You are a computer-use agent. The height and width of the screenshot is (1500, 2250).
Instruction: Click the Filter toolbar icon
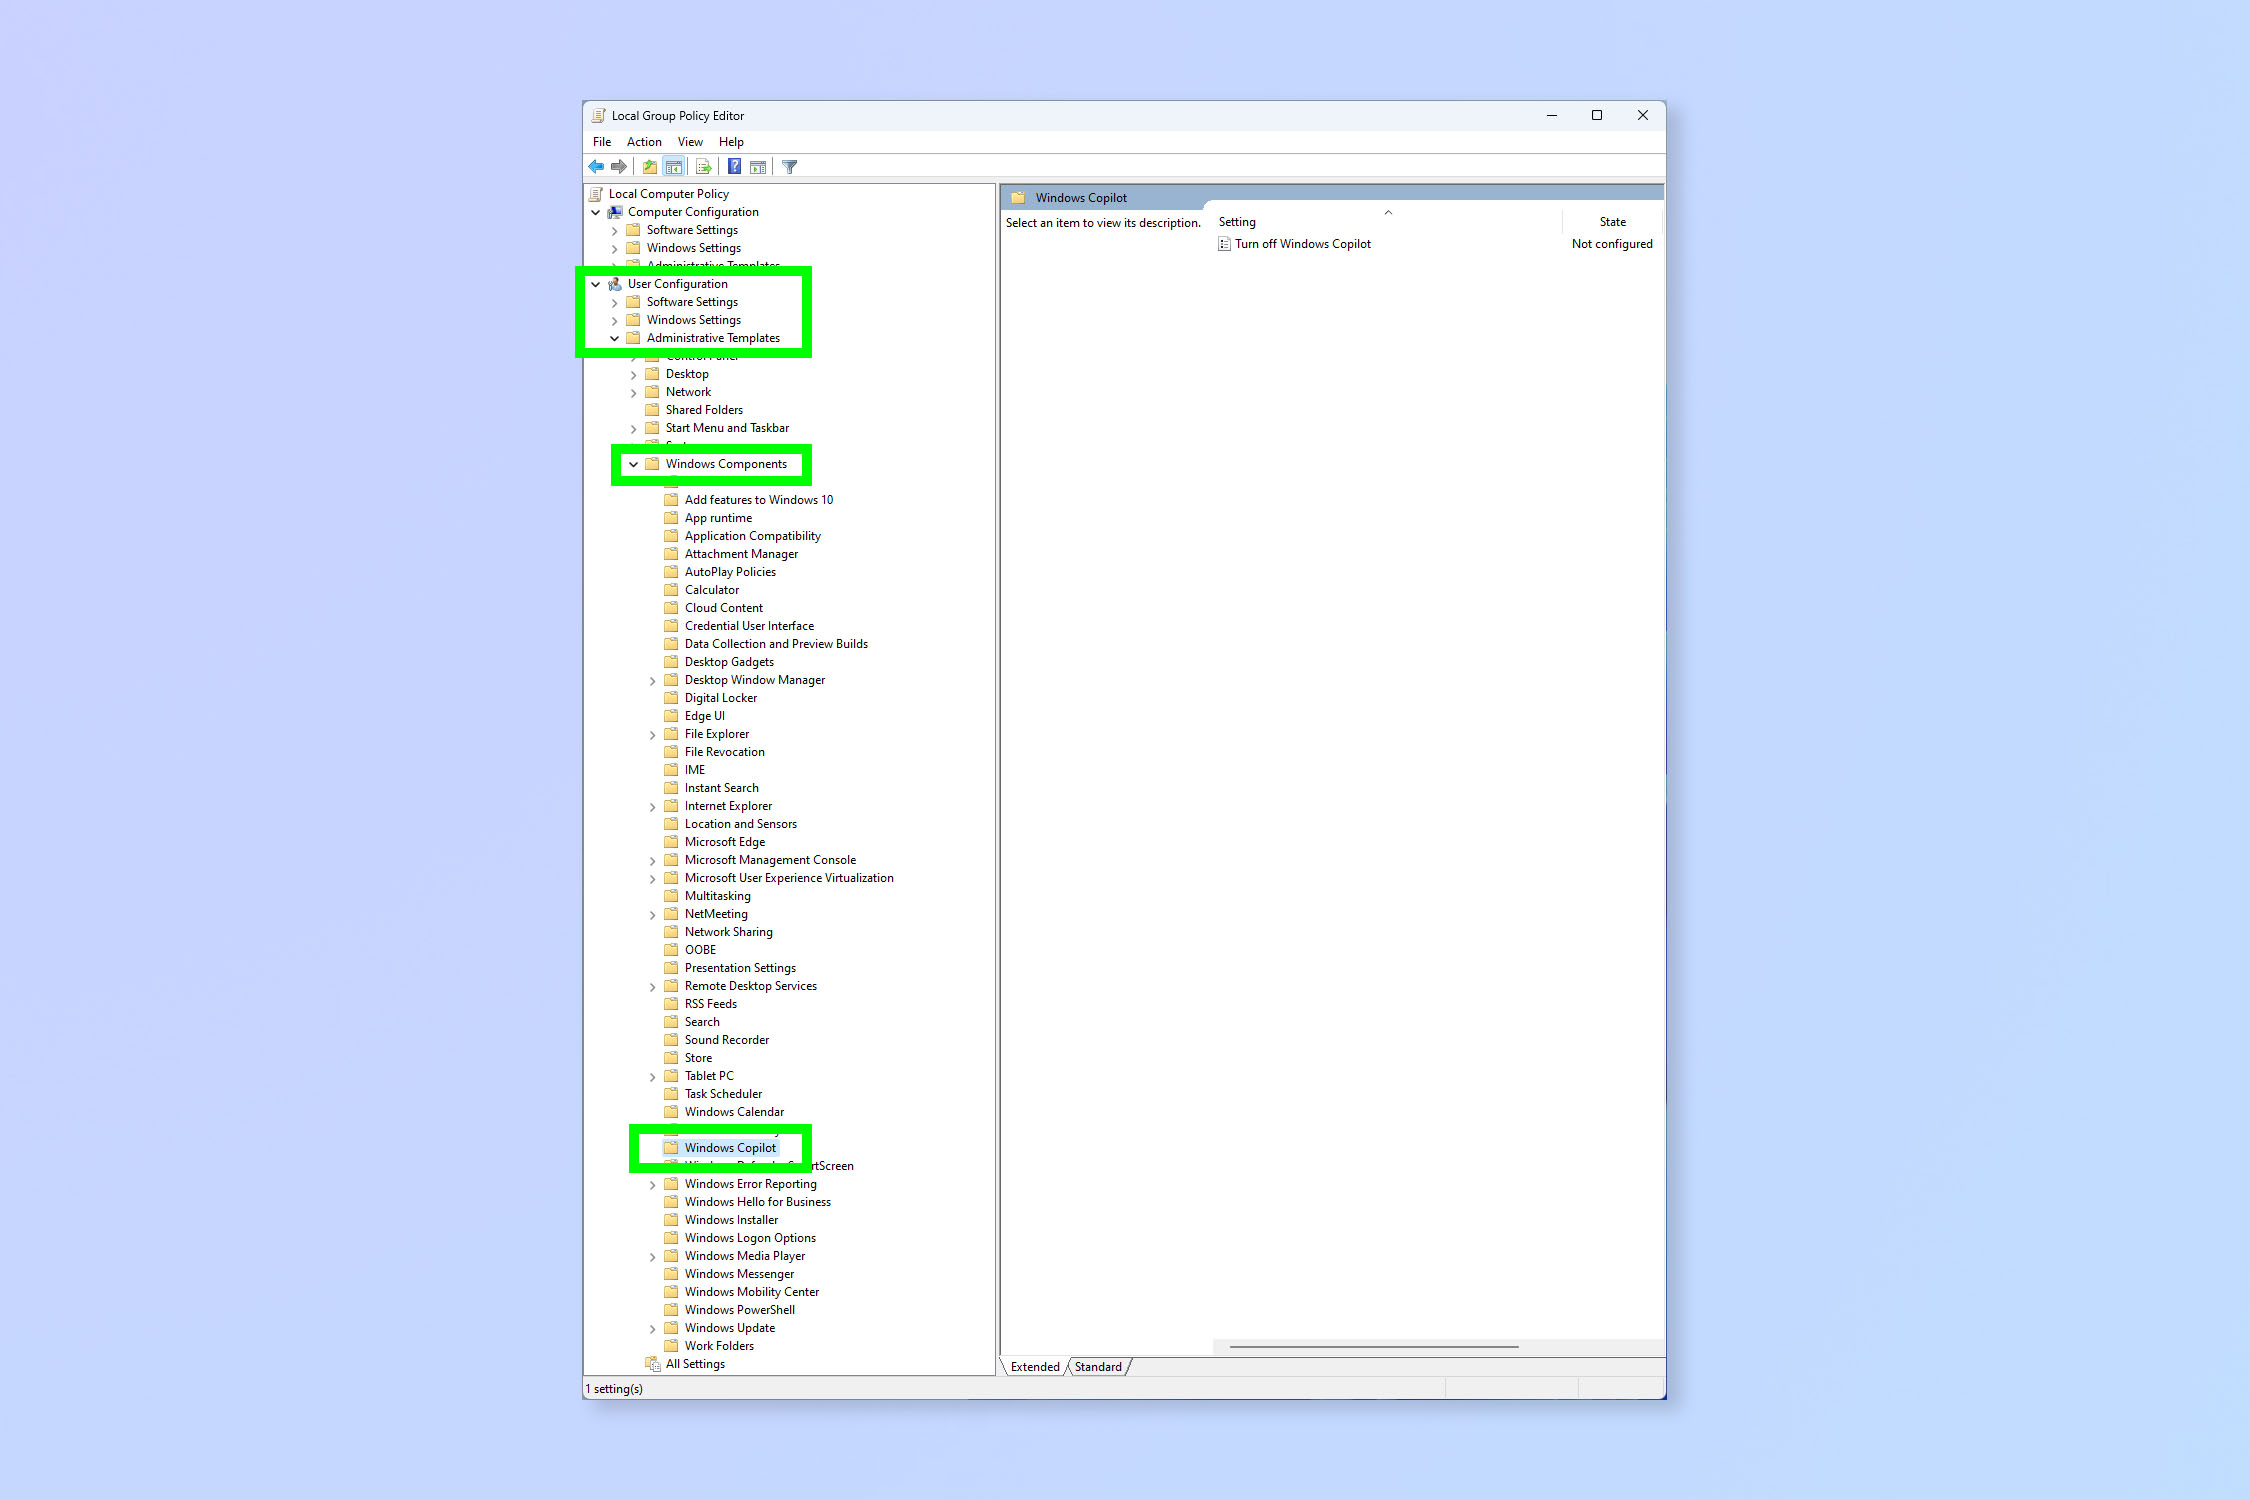click(x=788, y=166)
